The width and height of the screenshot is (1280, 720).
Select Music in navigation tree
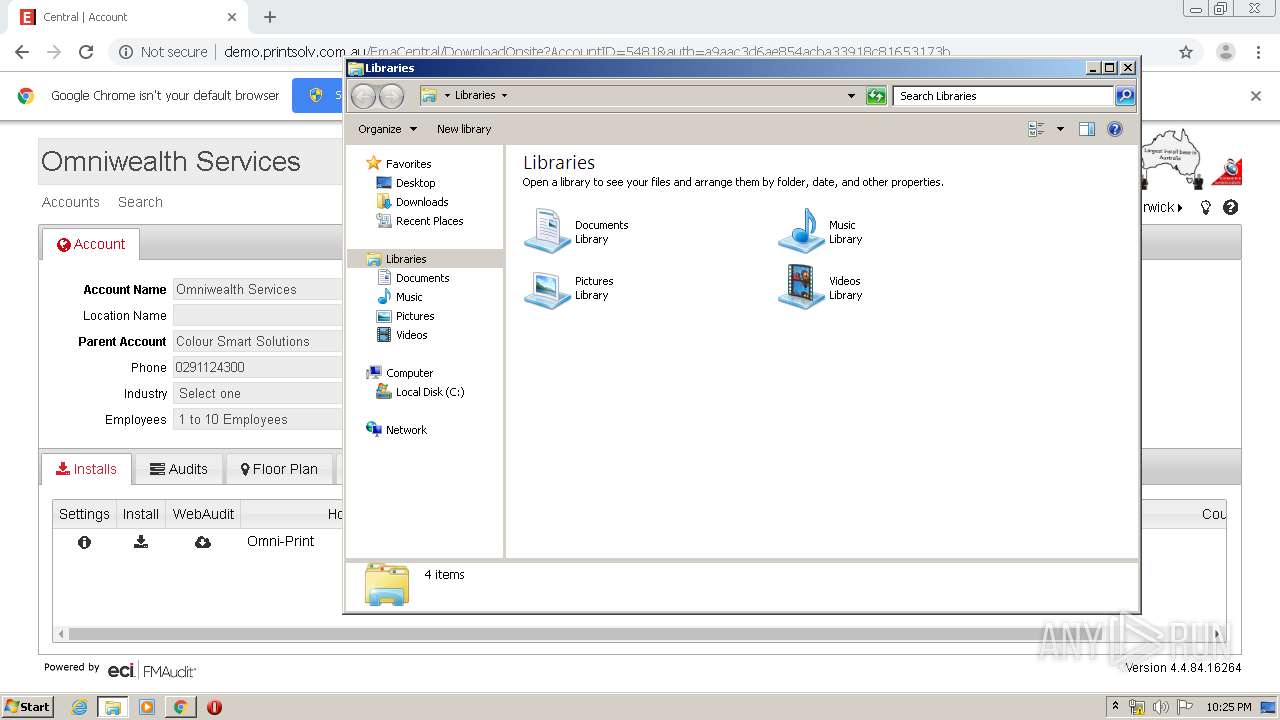(x=409, y=297)
